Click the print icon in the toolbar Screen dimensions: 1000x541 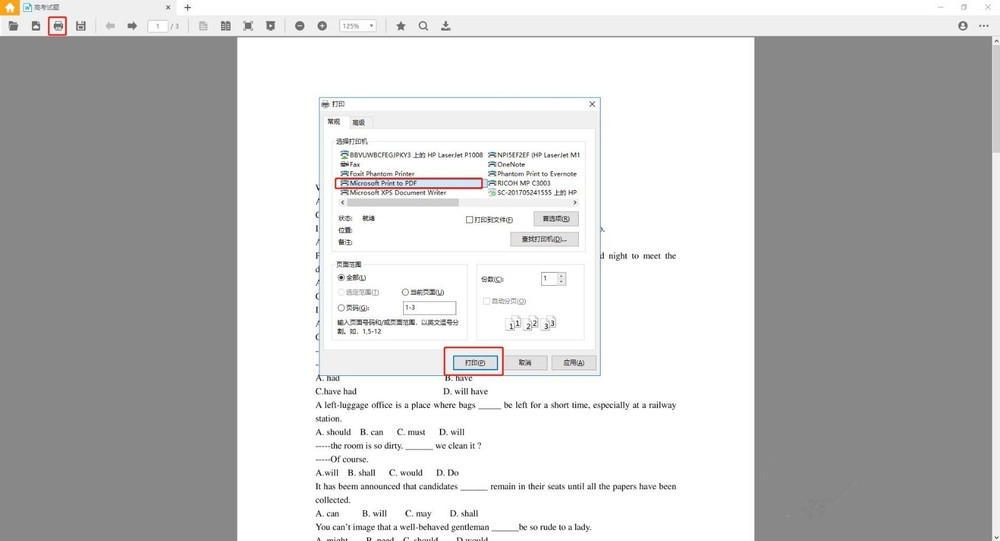click(58, 26)
